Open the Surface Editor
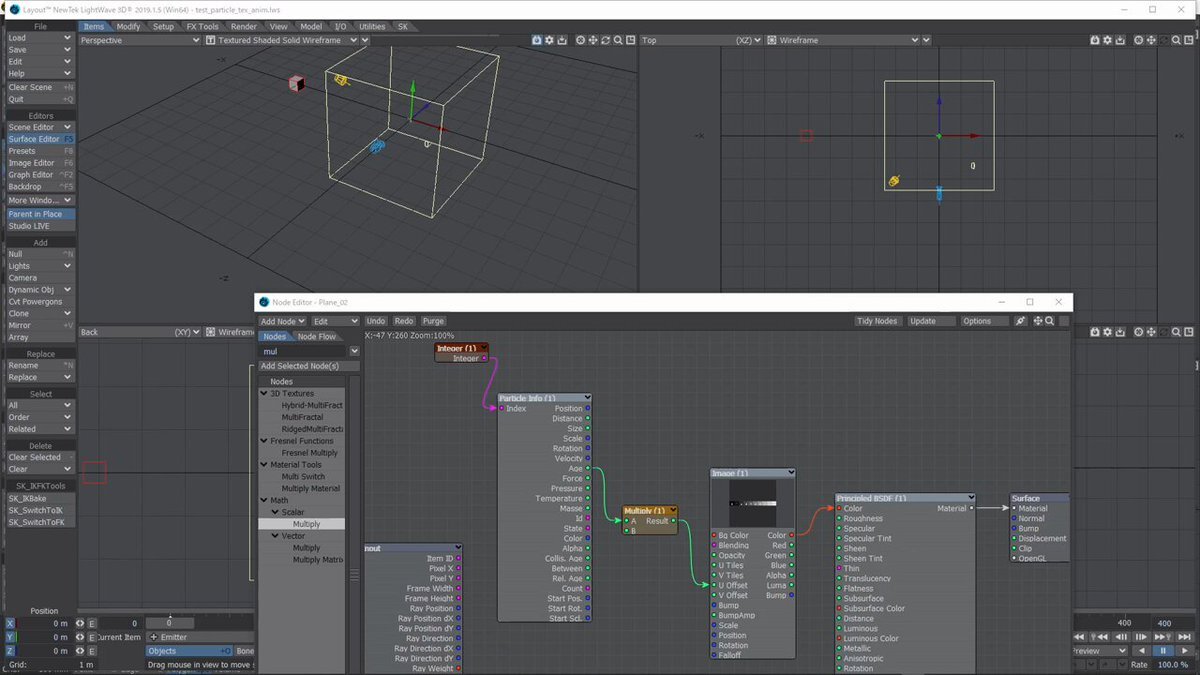1200x675 pixels. tap(35, 139)
